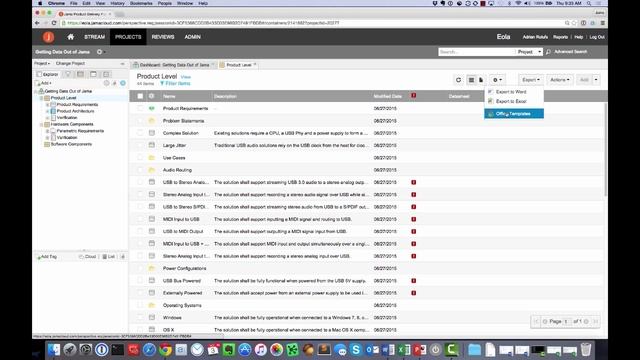Check the Problem Statements row checkbox

(140, 121)
